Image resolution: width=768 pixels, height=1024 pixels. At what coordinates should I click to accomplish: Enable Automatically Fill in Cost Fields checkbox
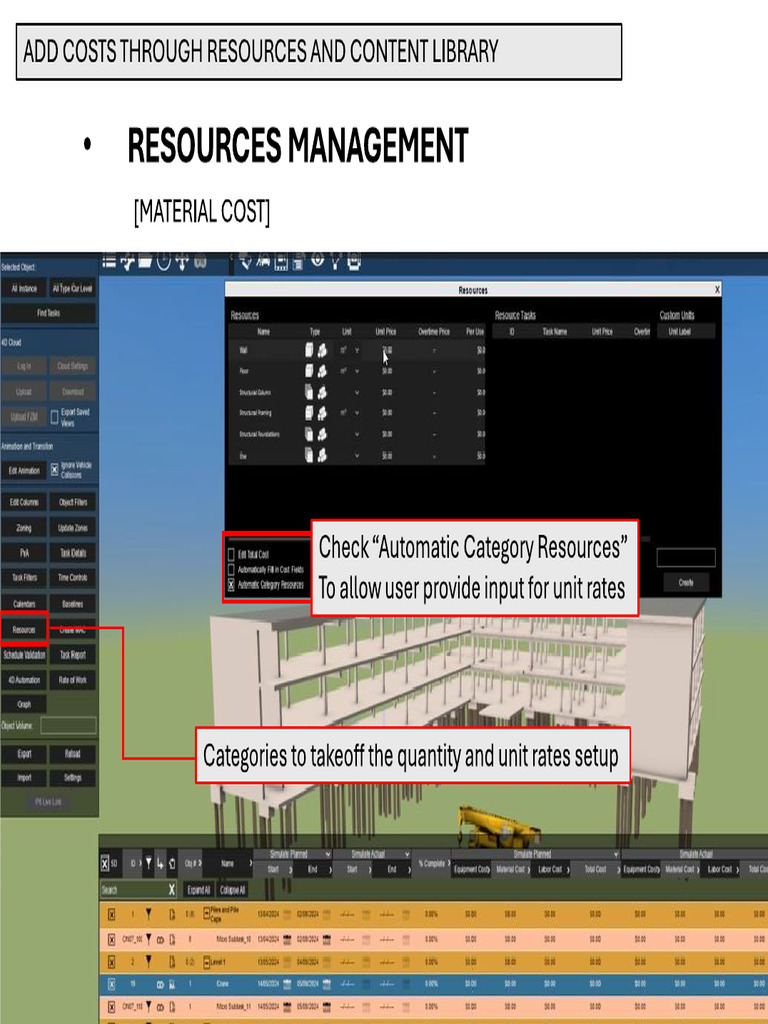[x=231, y=569]
